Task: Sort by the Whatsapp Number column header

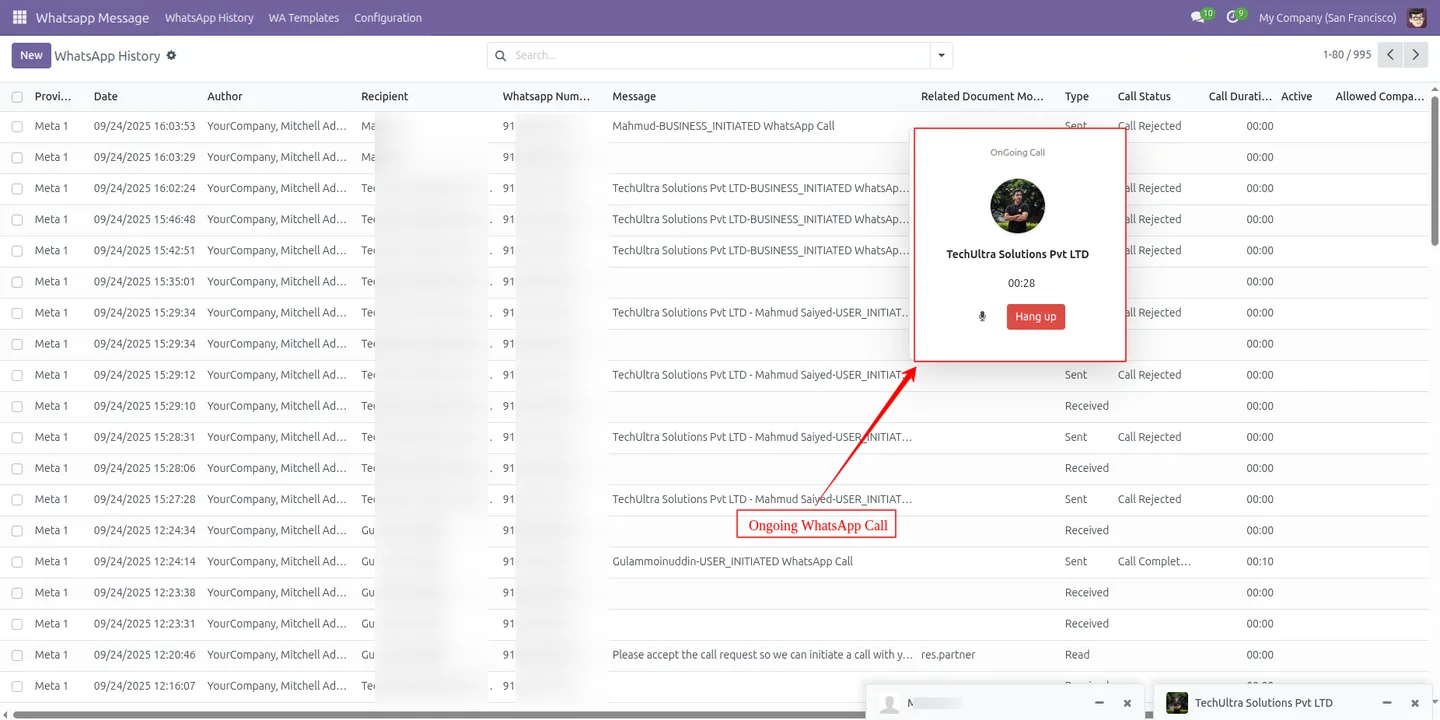Action: [547, 97]
